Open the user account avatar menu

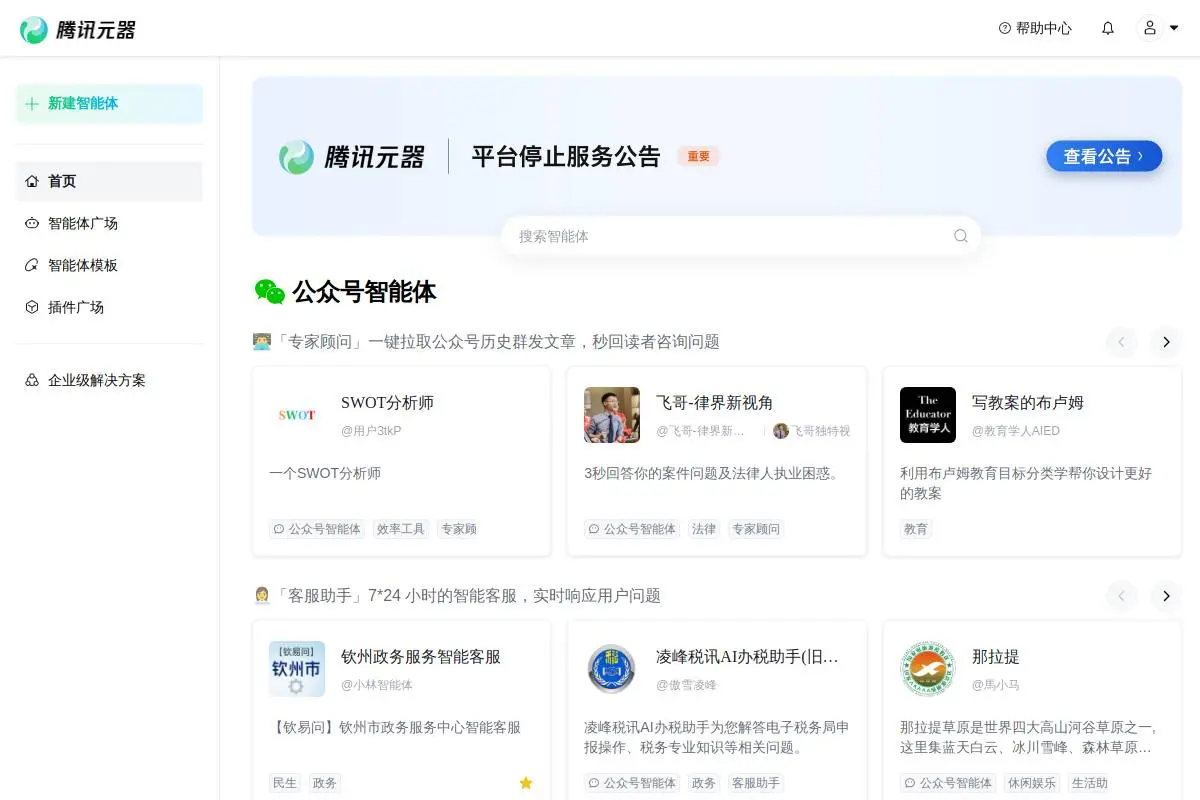tap(1150, 28)
